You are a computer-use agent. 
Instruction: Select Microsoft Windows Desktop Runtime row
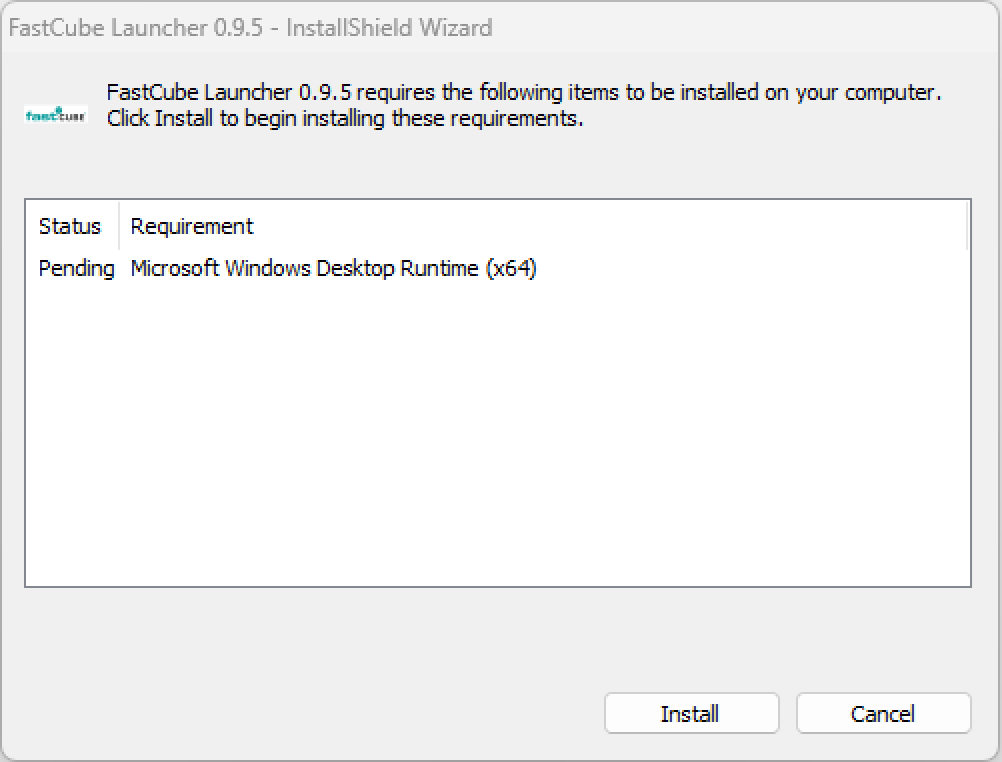pos(334,268)
